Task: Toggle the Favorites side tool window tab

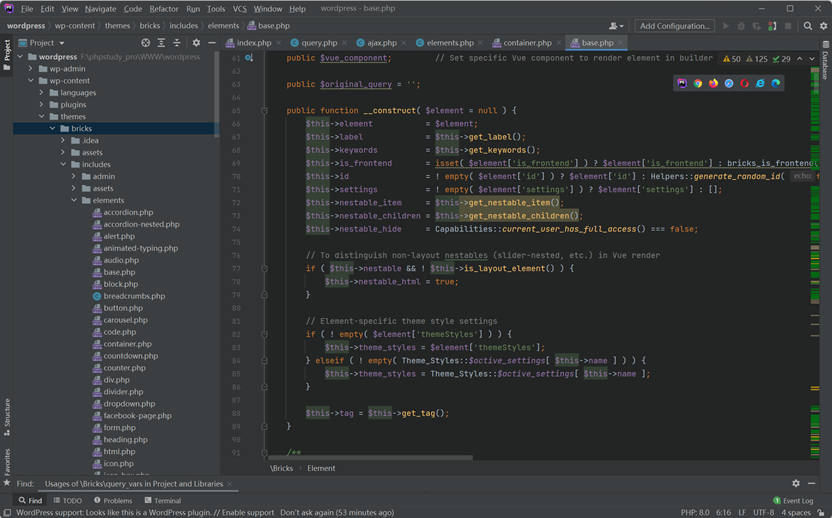Action: click(x=7, y=467)
